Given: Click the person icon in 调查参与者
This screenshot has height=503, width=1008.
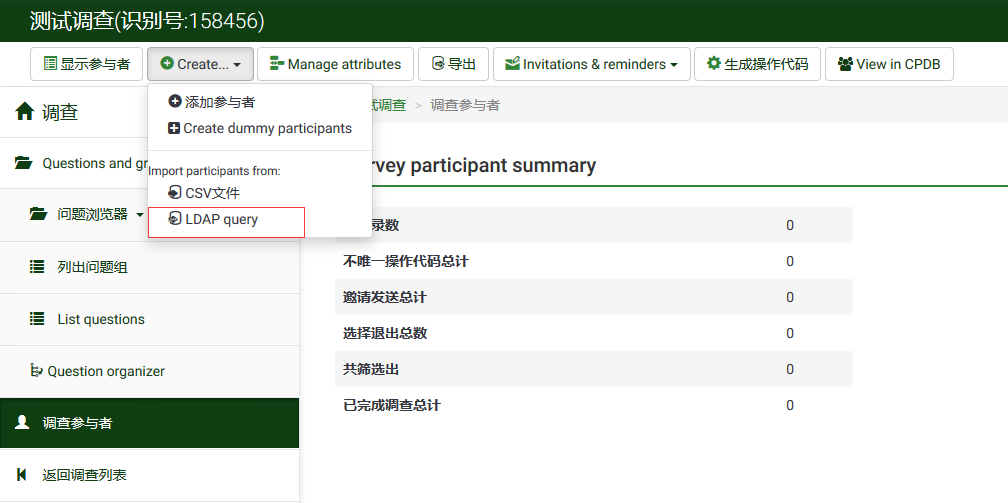Looking at the screenshot, I should point(22,423).
